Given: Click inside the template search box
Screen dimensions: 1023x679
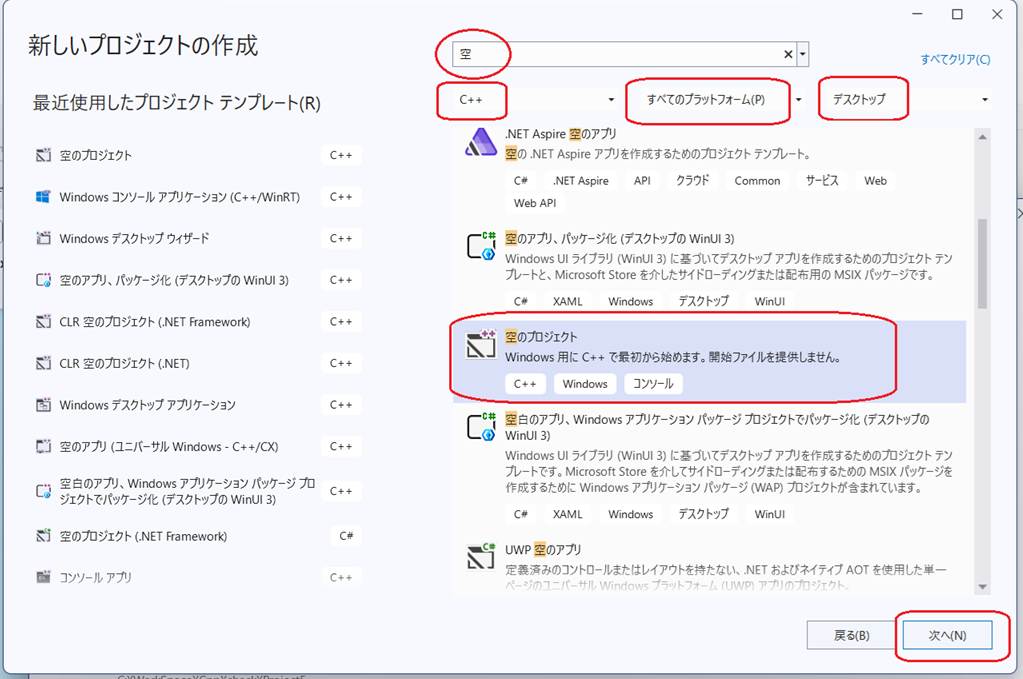Looking at the screenshot, I should (617, 54).
